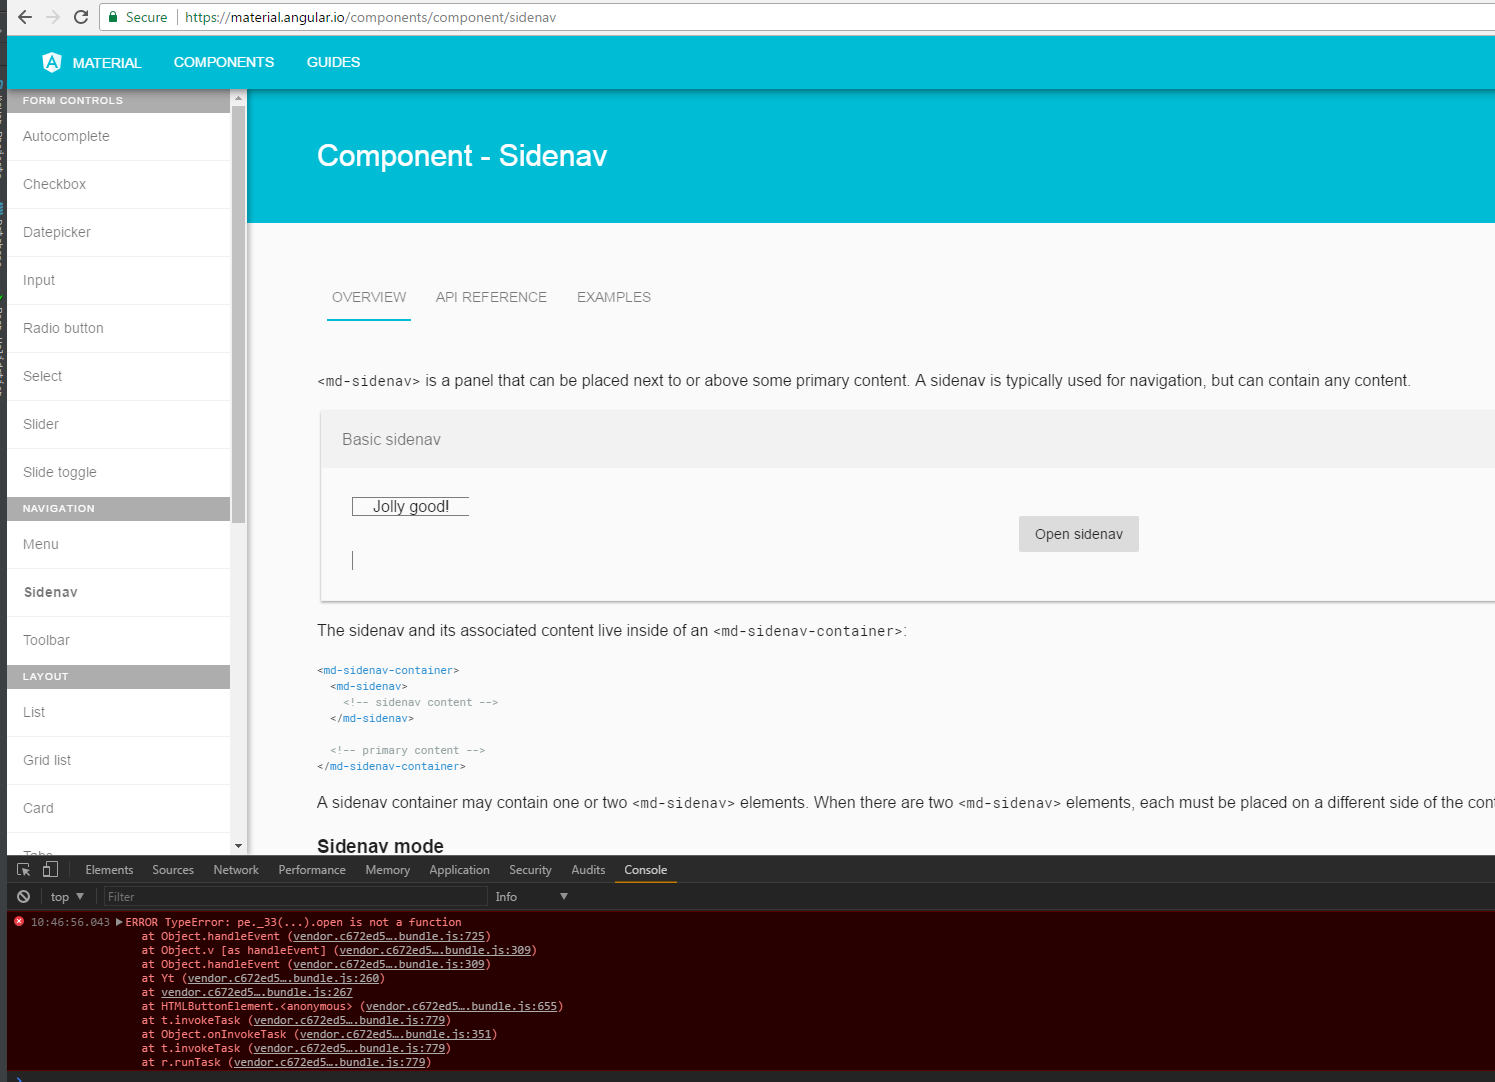Select Datepicker in the components sidebar

pos(56,232)
